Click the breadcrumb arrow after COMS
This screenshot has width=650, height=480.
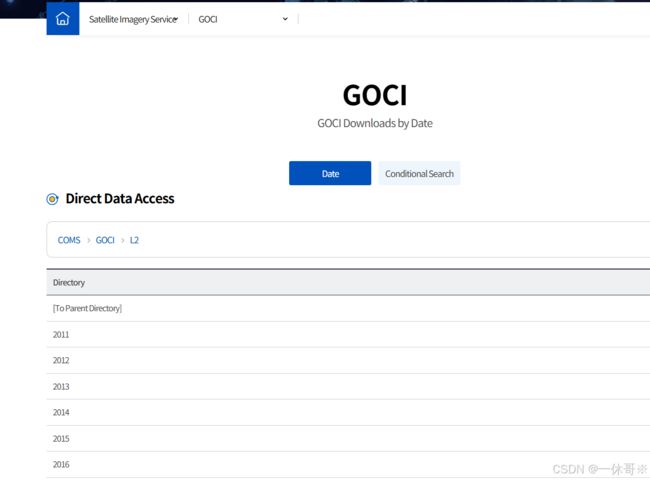(x=88, y=240)
